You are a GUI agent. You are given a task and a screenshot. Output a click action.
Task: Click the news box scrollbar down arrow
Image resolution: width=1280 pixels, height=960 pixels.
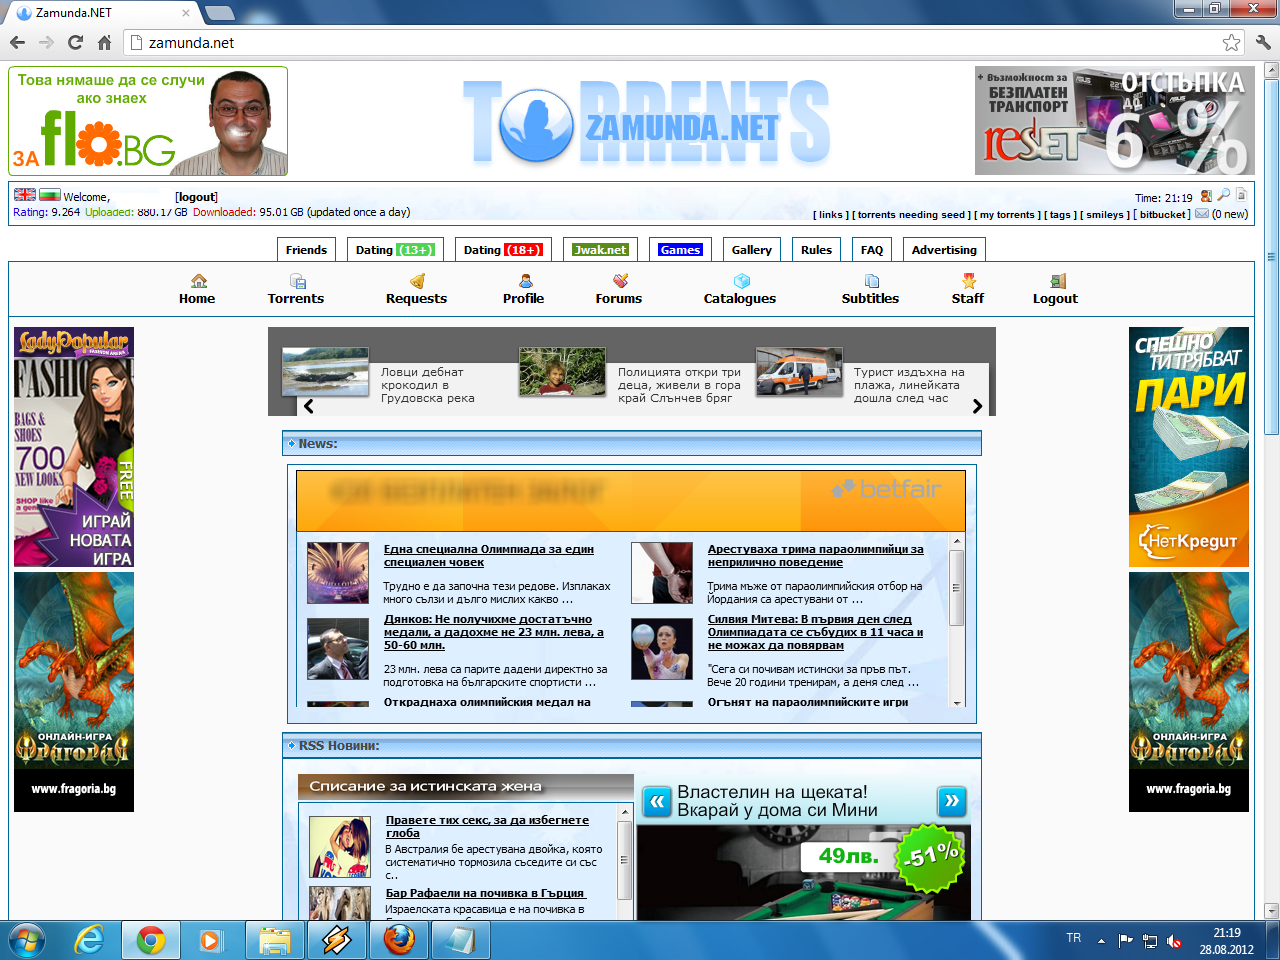tap(957, 703)
